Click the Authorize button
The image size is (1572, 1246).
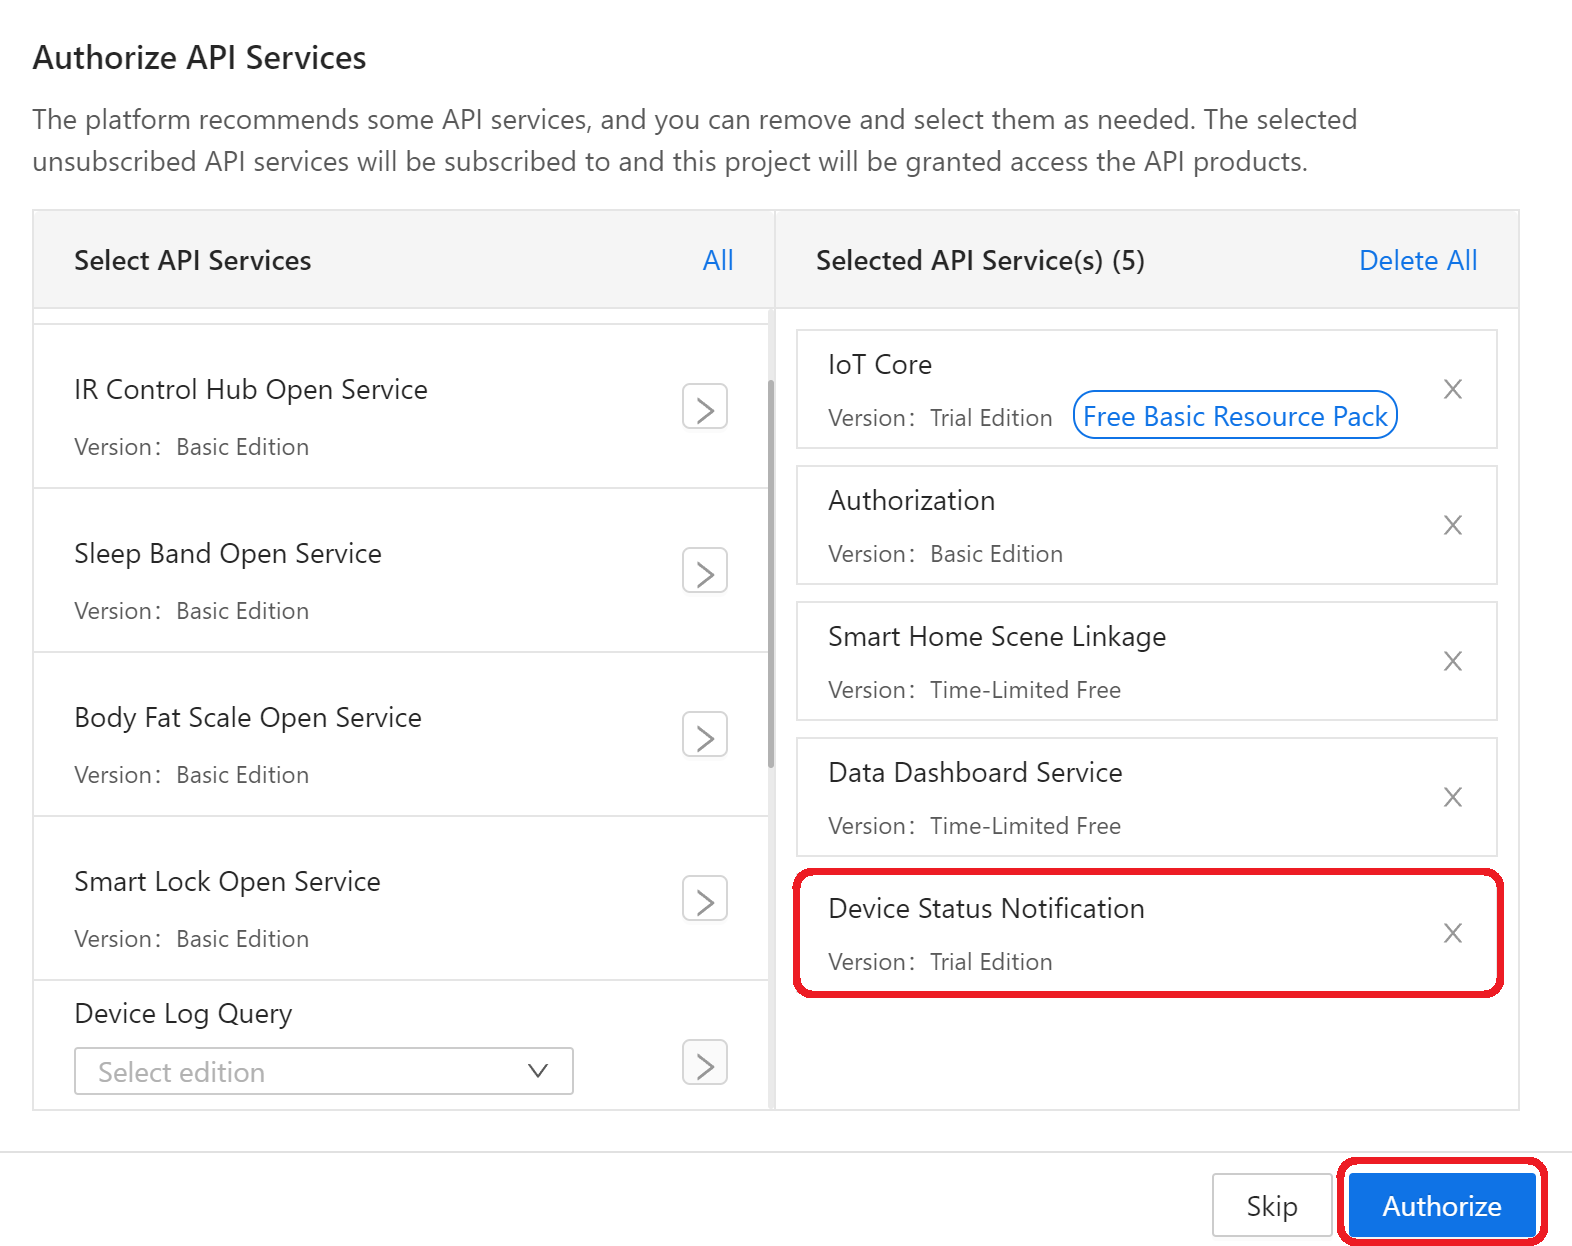(x=1442, y=1205)
